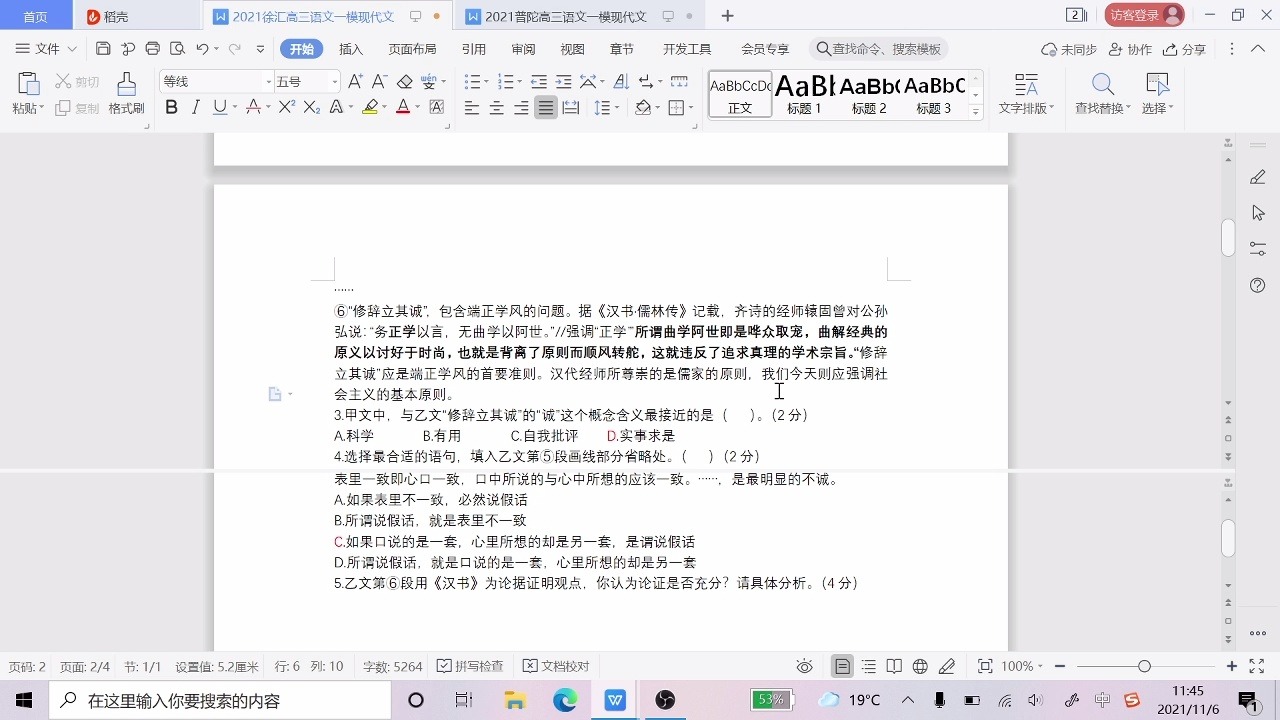The height and width of the screenshot is (720, 1280).
Task: Click 文档校对 in status bar
Action: pos(556,666)
